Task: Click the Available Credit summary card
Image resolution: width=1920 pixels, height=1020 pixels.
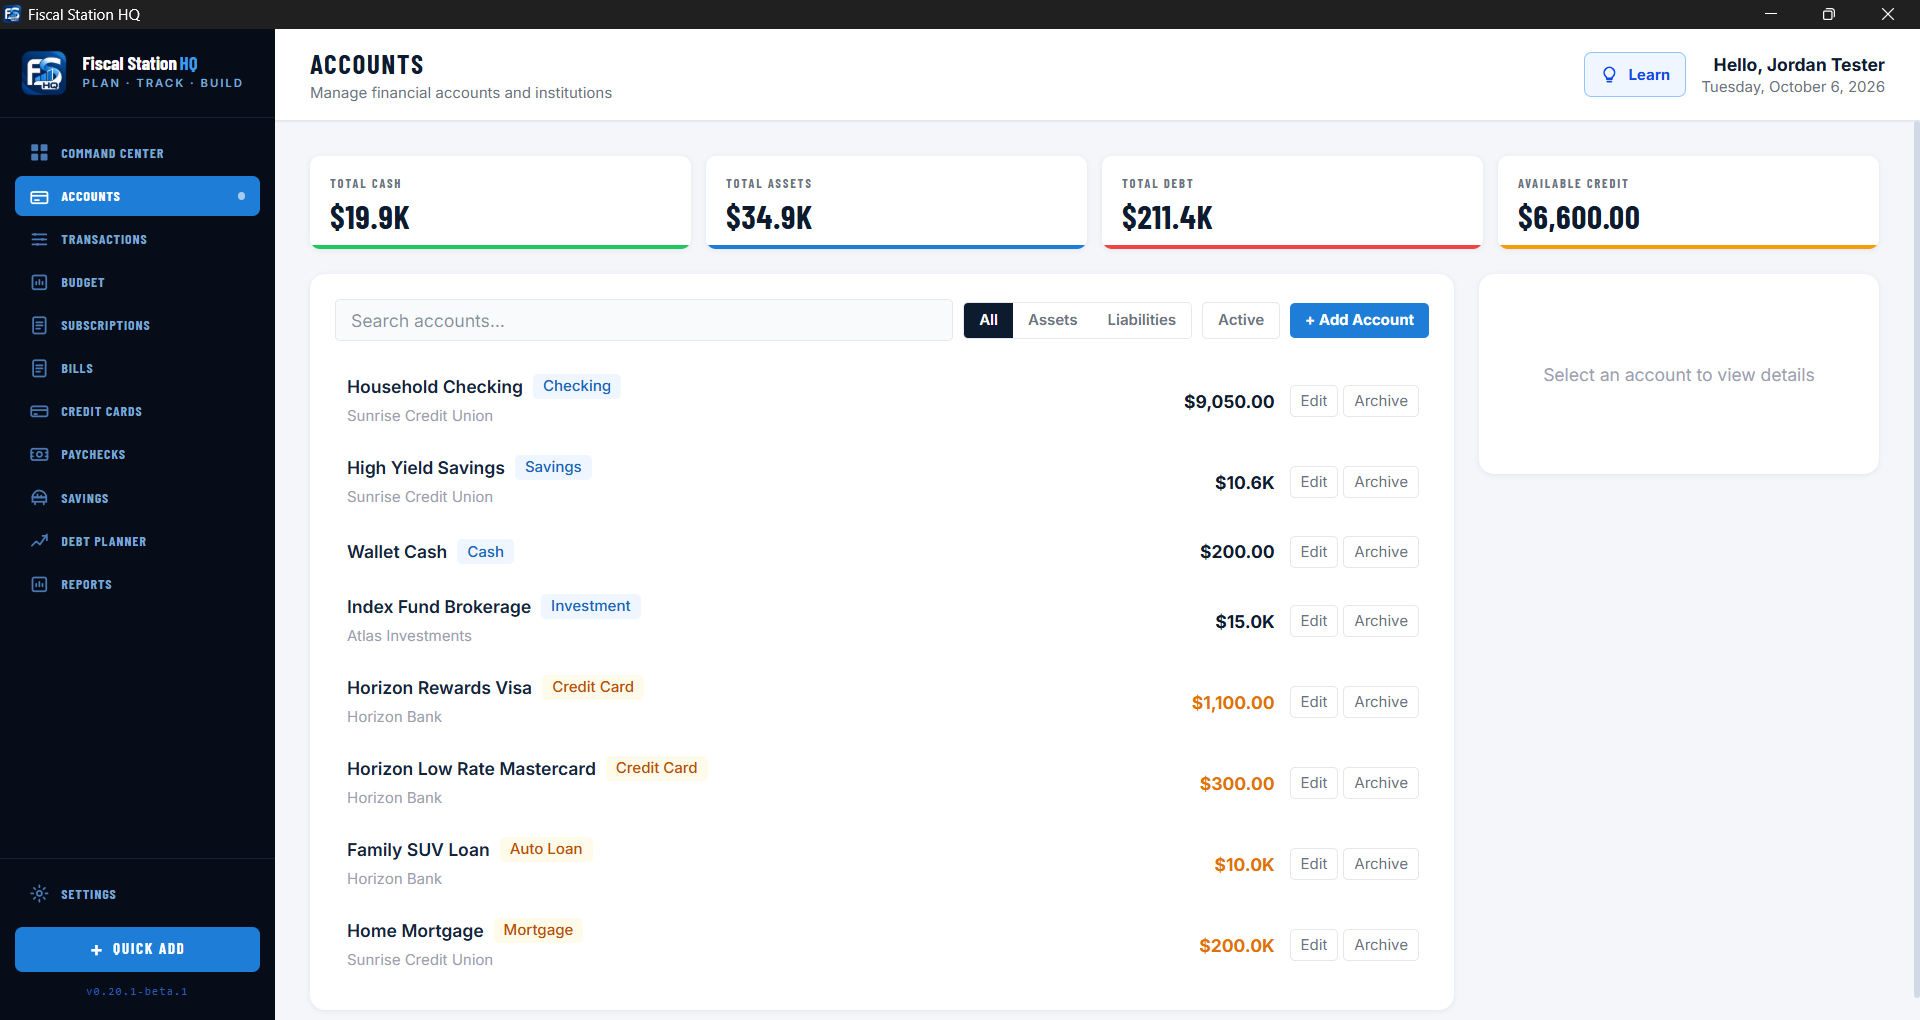Action: point(1688,202)
